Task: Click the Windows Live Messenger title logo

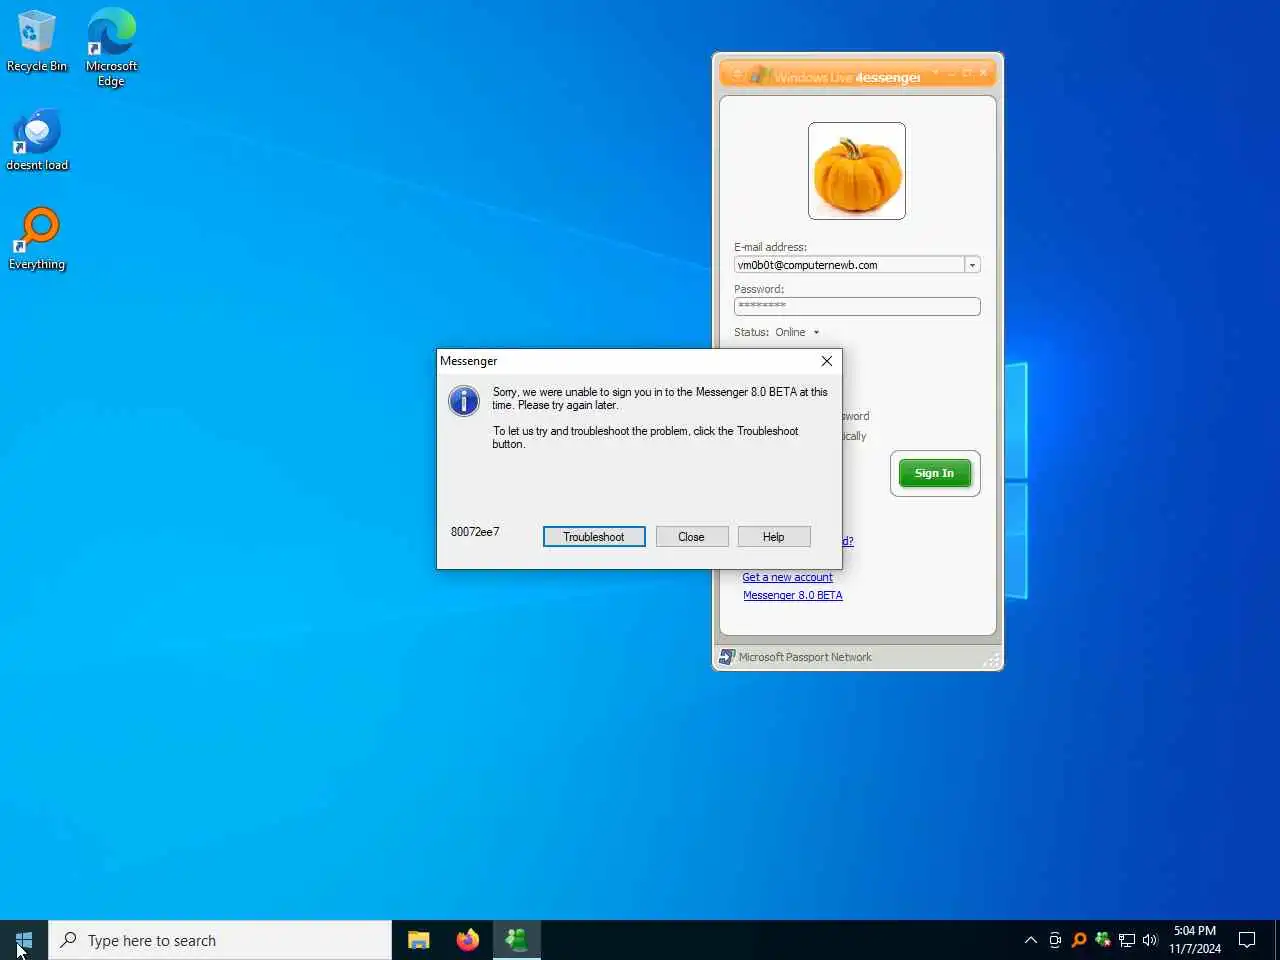Action: coord(759,75)
